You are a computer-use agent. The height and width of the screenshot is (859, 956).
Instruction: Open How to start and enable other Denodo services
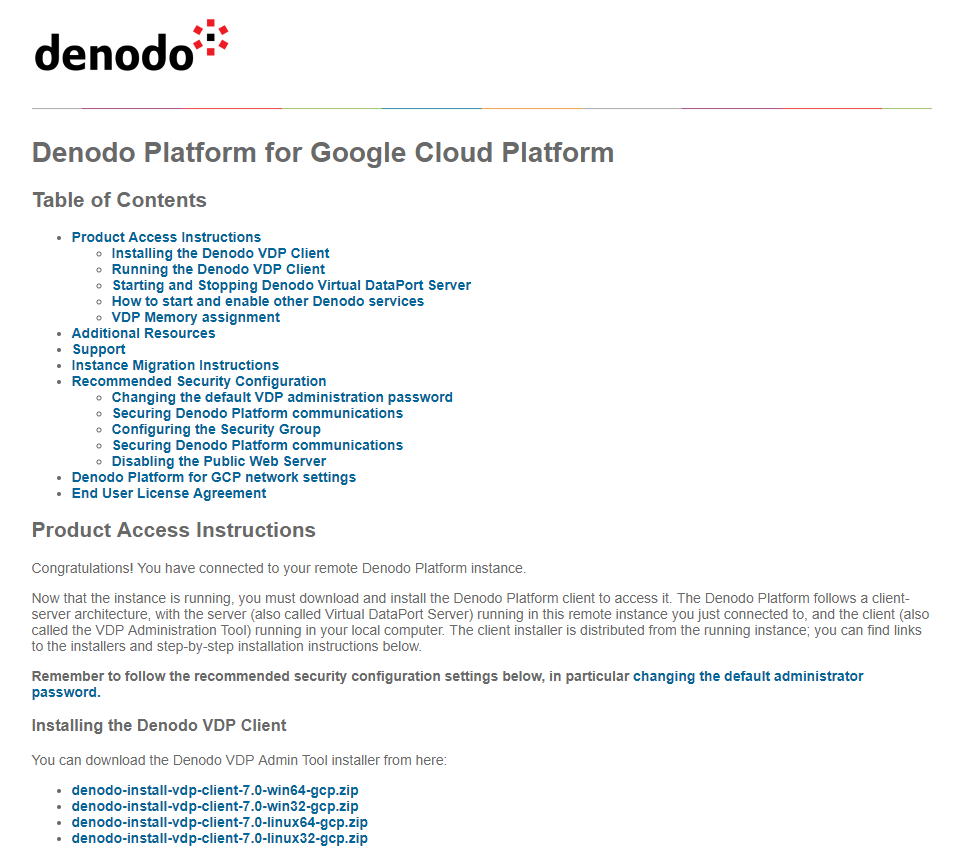tap(267, 301)
